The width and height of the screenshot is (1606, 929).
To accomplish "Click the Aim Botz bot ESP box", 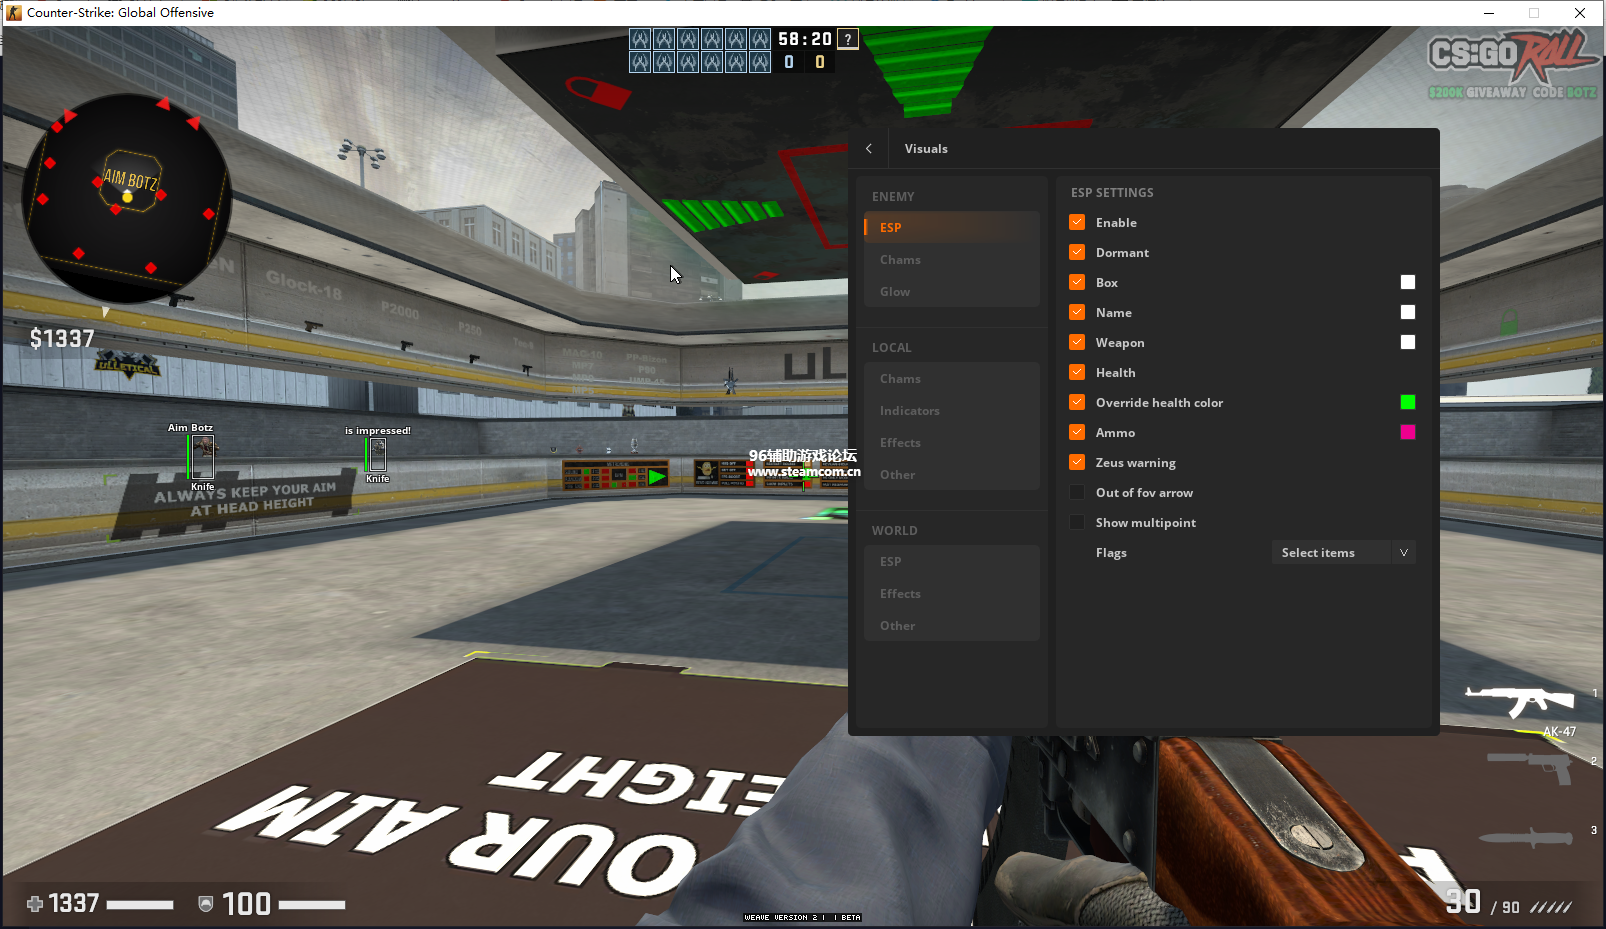I will pos(203,458).
